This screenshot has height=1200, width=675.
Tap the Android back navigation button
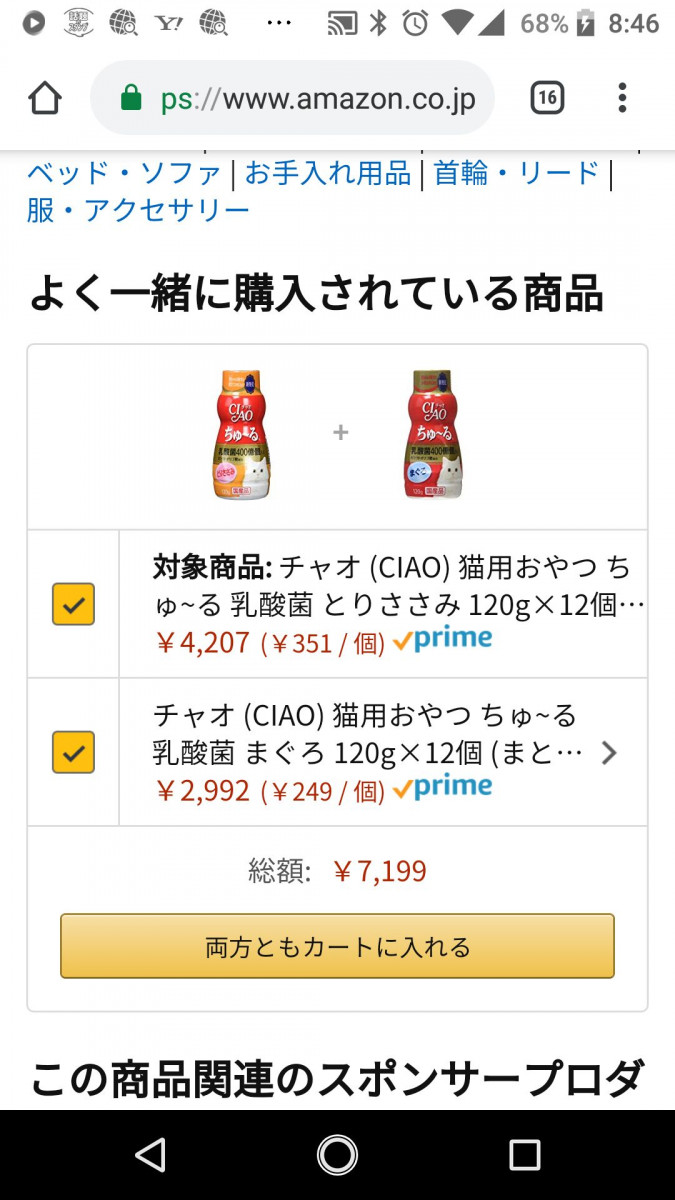point(150,1155)
